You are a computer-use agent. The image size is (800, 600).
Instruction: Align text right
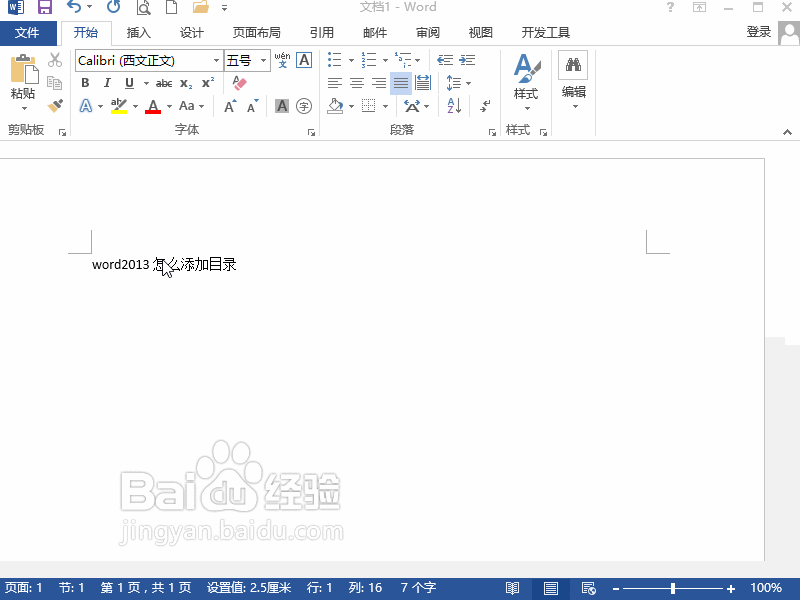click(x=379, y=83)
